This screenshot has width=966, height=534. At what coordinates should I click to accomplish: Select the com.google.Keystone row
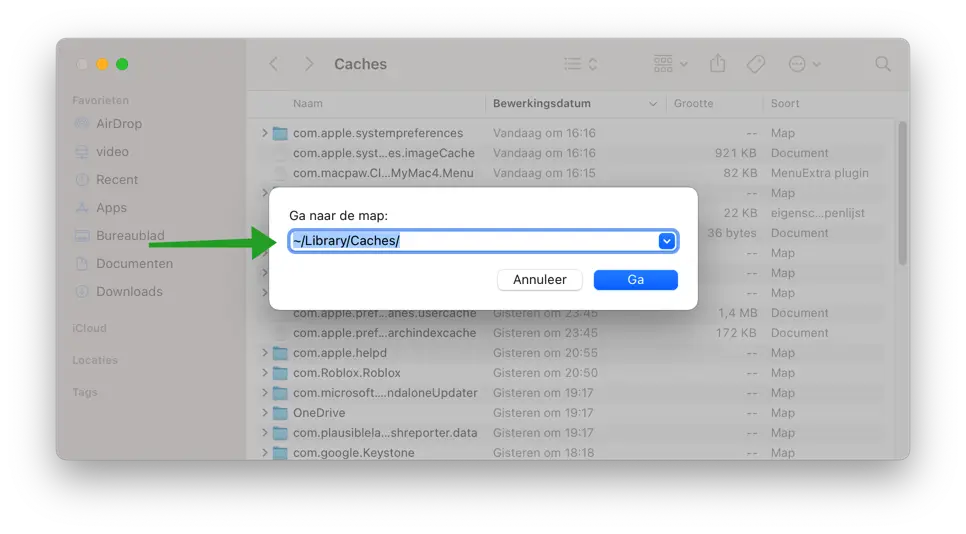(572, 453)
